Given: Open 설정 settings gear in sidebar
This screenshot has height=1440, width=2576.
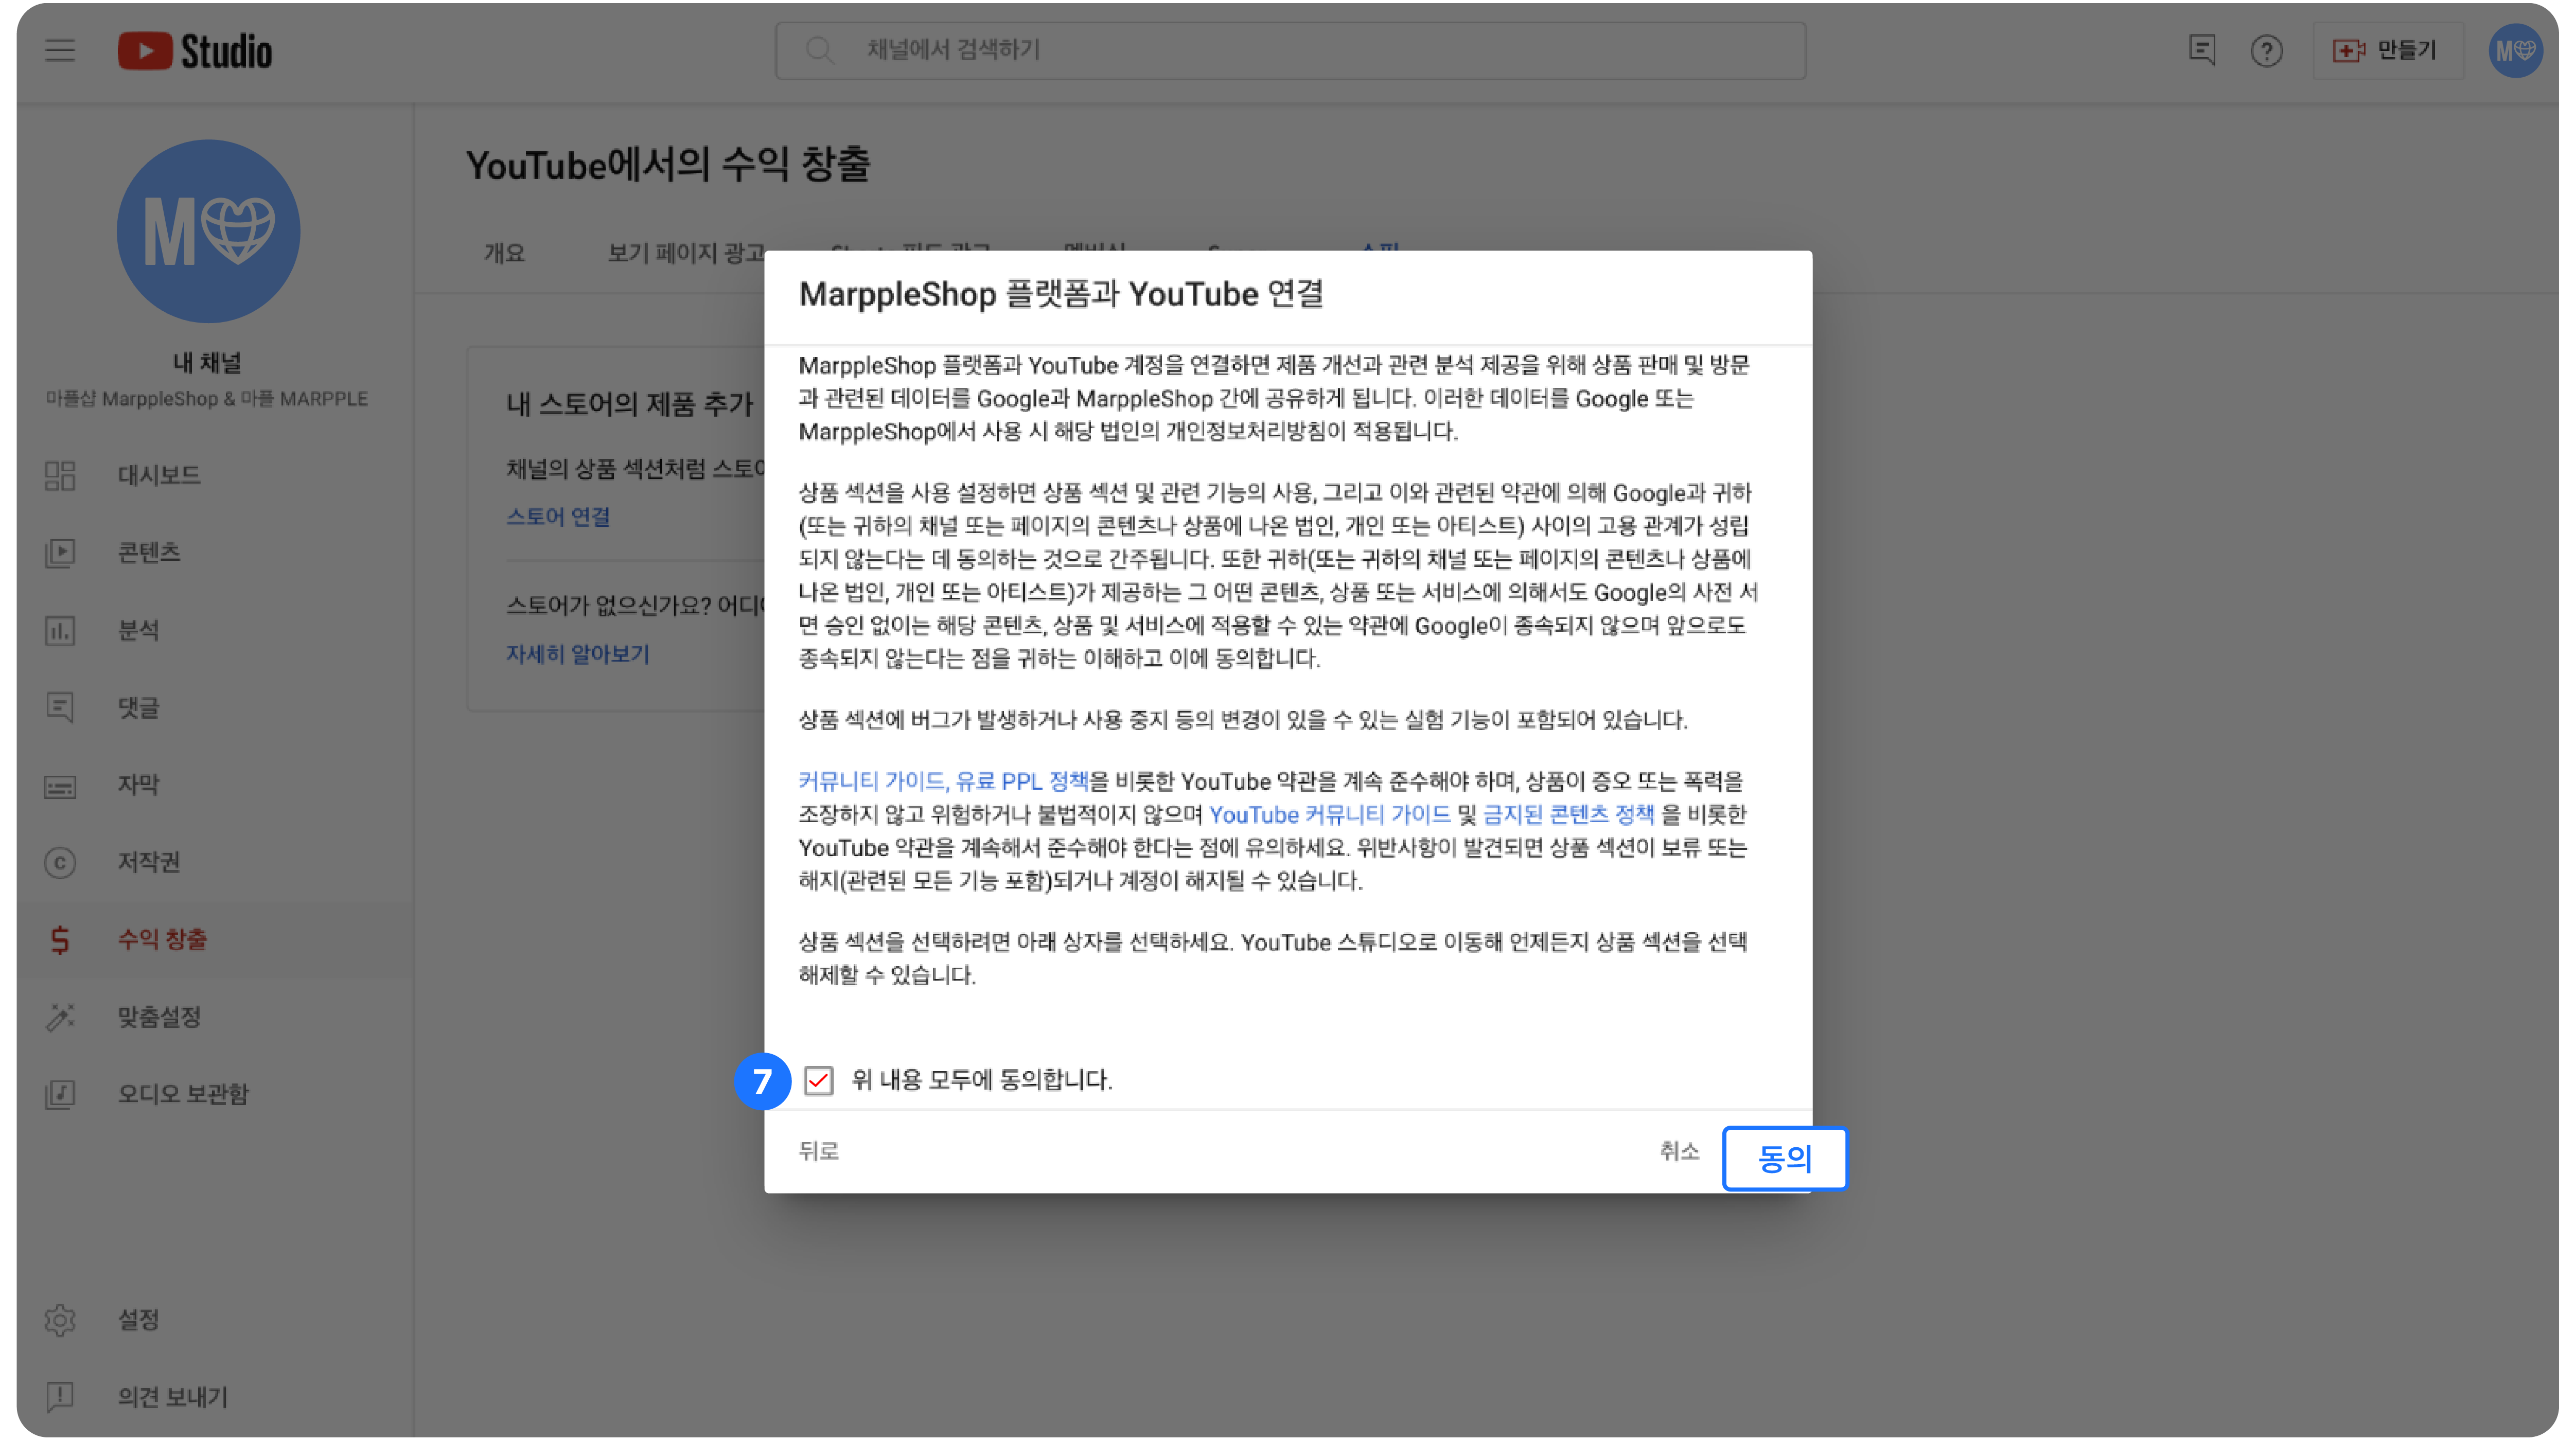Looking at the screenshot, I should pos(60,1320).
